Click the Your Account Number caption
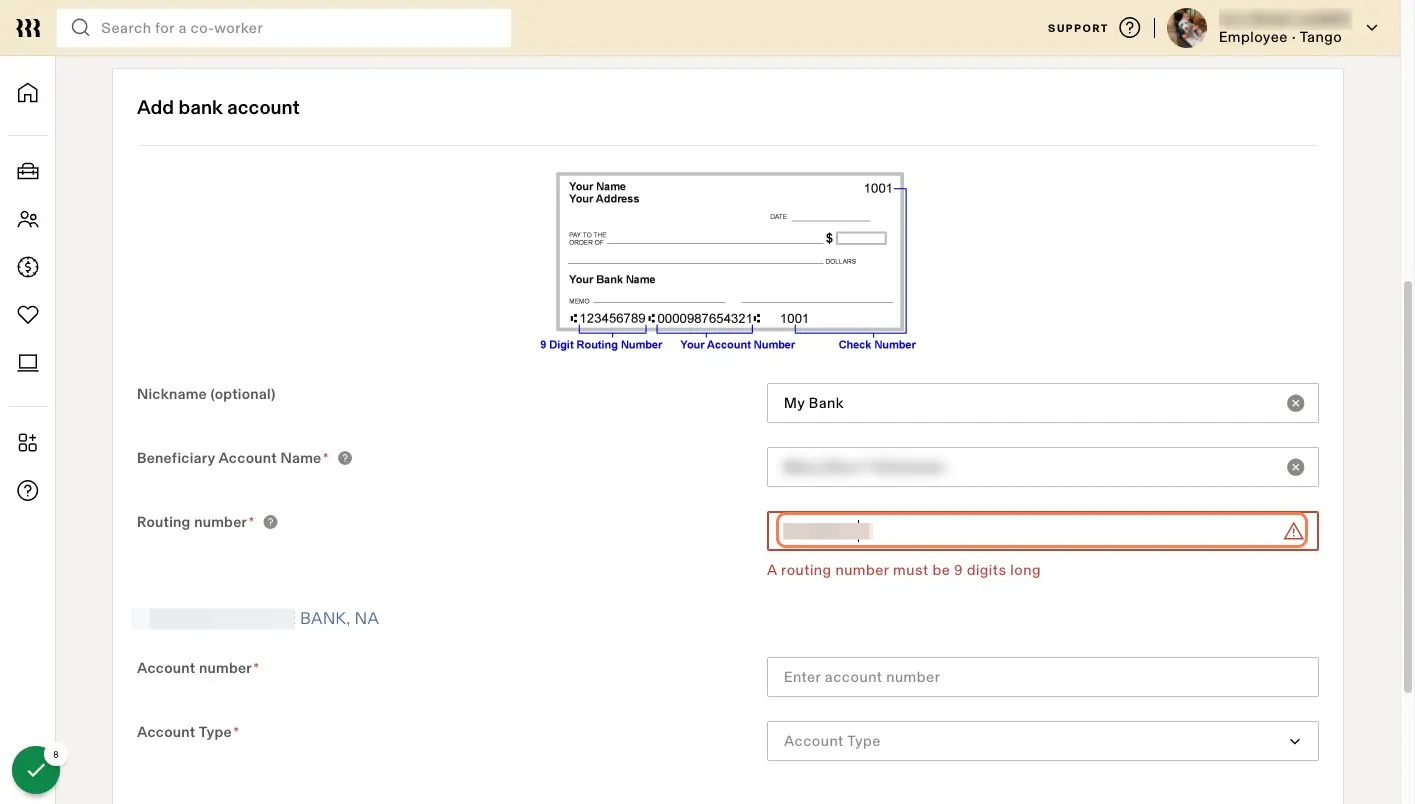1415x804 pixels. [737, 345]
